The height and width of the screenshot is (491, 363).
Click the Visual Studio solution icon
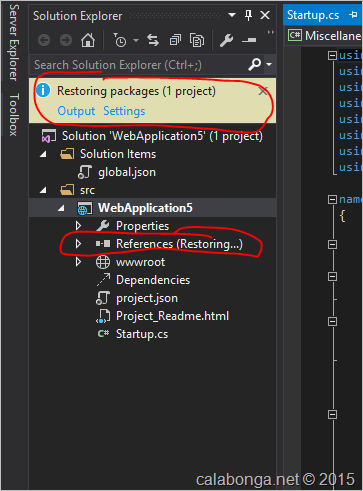(48, 136)
